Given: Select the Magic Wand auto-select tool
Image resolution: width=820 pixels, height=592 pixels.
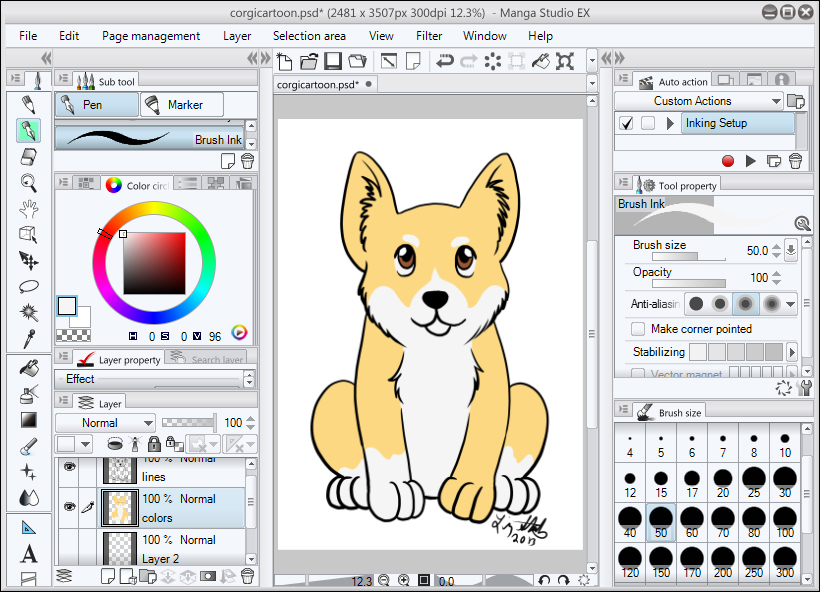Looking at the screenshot, I should tap(28, 313).
